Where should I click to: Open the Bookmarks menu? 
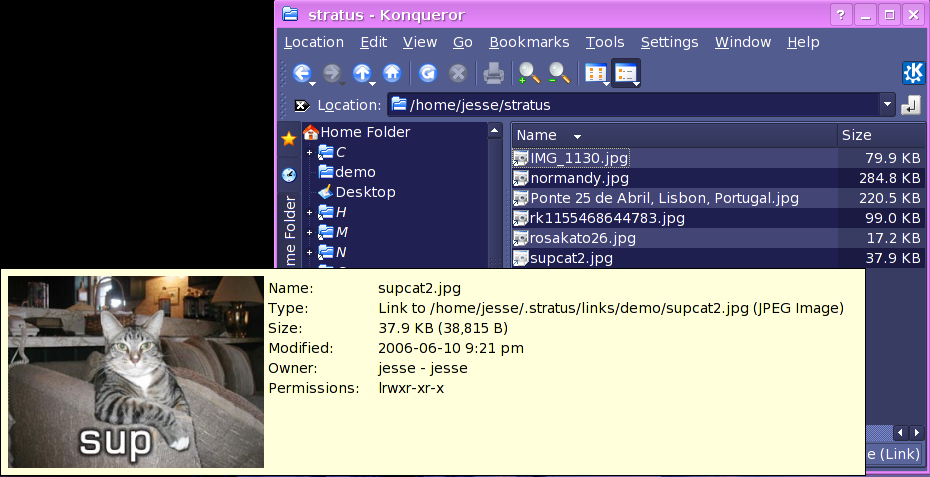point(529,42)
